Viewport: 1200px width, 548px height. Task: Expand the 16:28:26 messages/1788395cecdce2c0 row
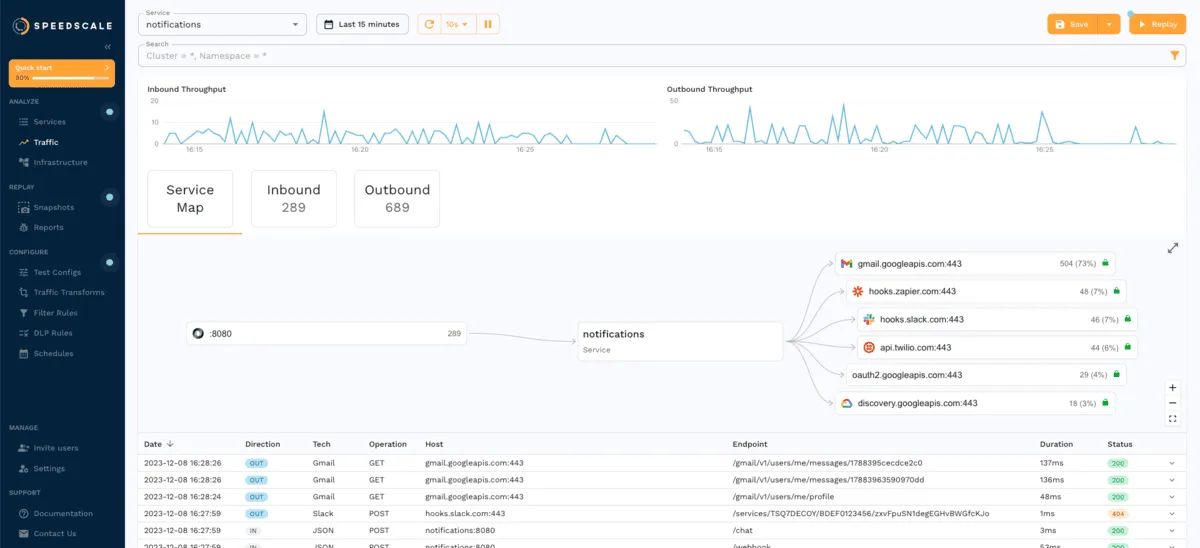1172,463
